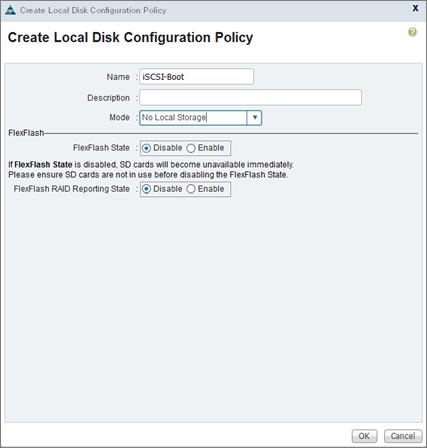This screenshot has height=448, width=427.
Task: Choose Enable for FlexFlash RAID Reporting State
Action: click(x=191, y=189)
